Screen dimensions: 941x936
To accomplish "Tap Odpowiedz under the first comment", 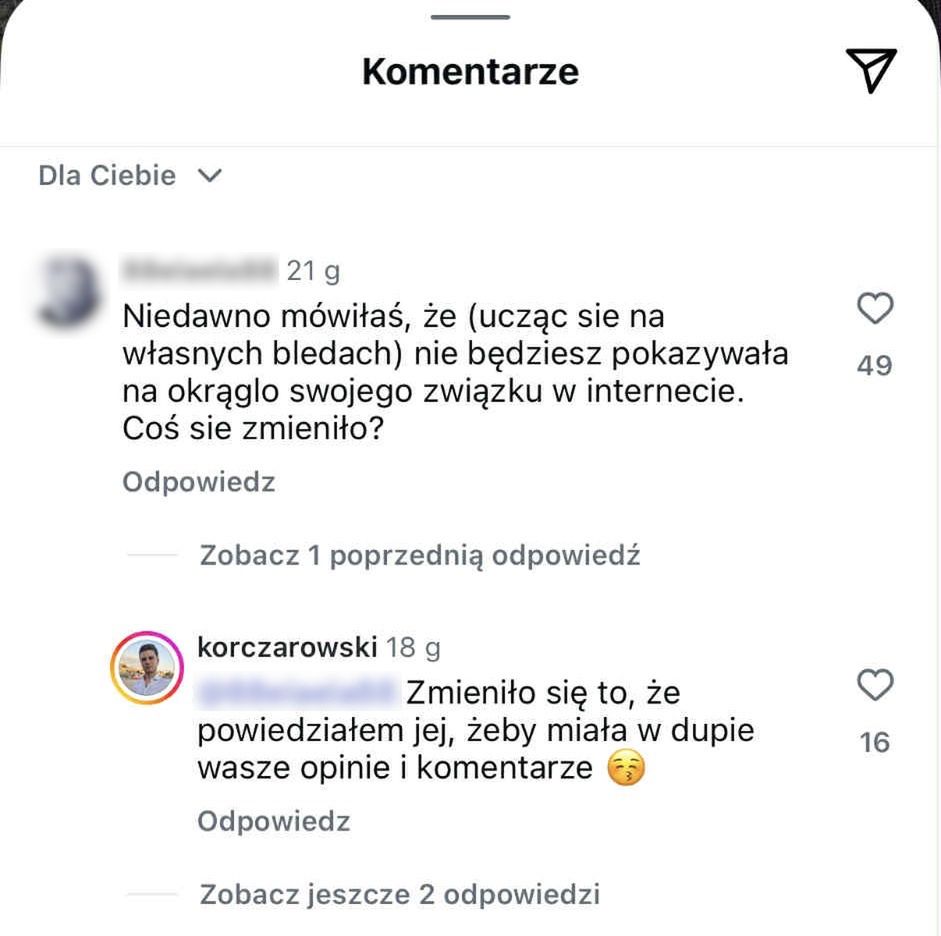I will pyautogui.click(x=198, y=482).
